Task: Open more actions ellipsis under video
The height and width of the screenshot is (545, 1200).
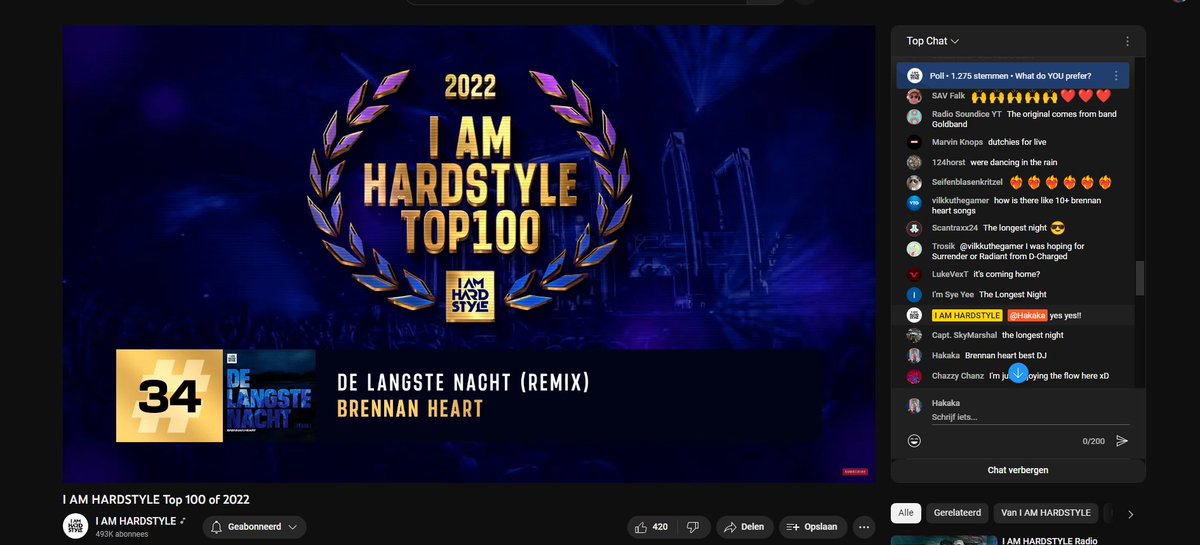Action: pos(864,527)
